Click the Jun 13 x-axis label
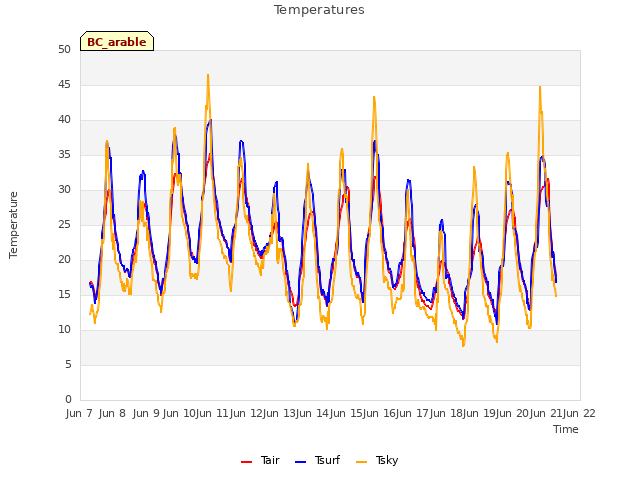 [x=279, y=413]
